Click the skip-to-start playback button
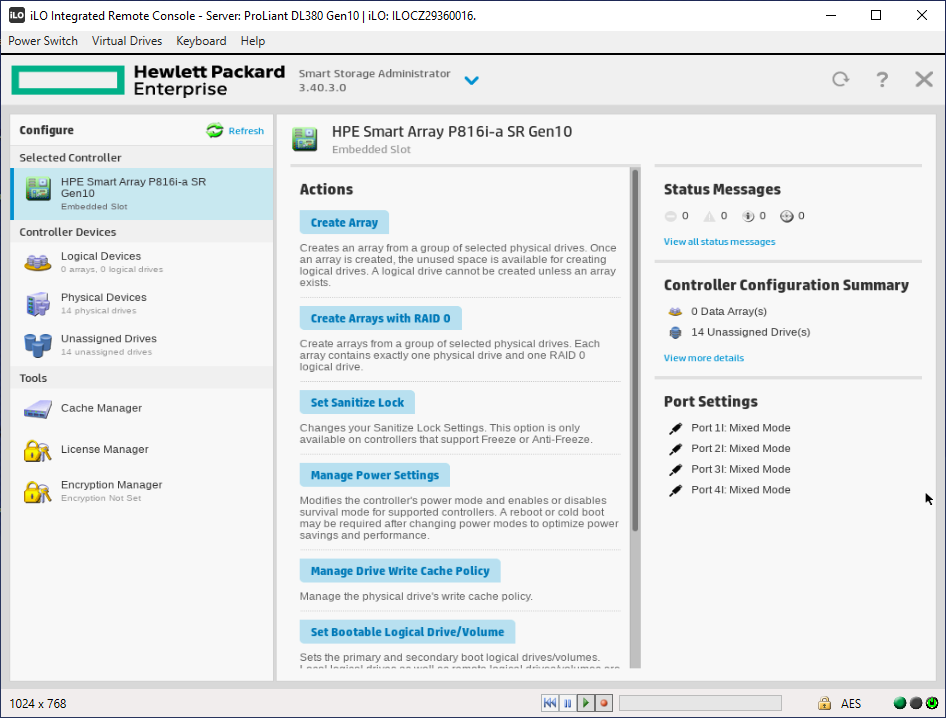The height and width of the screenshot is (718, 946). point(550,703)
